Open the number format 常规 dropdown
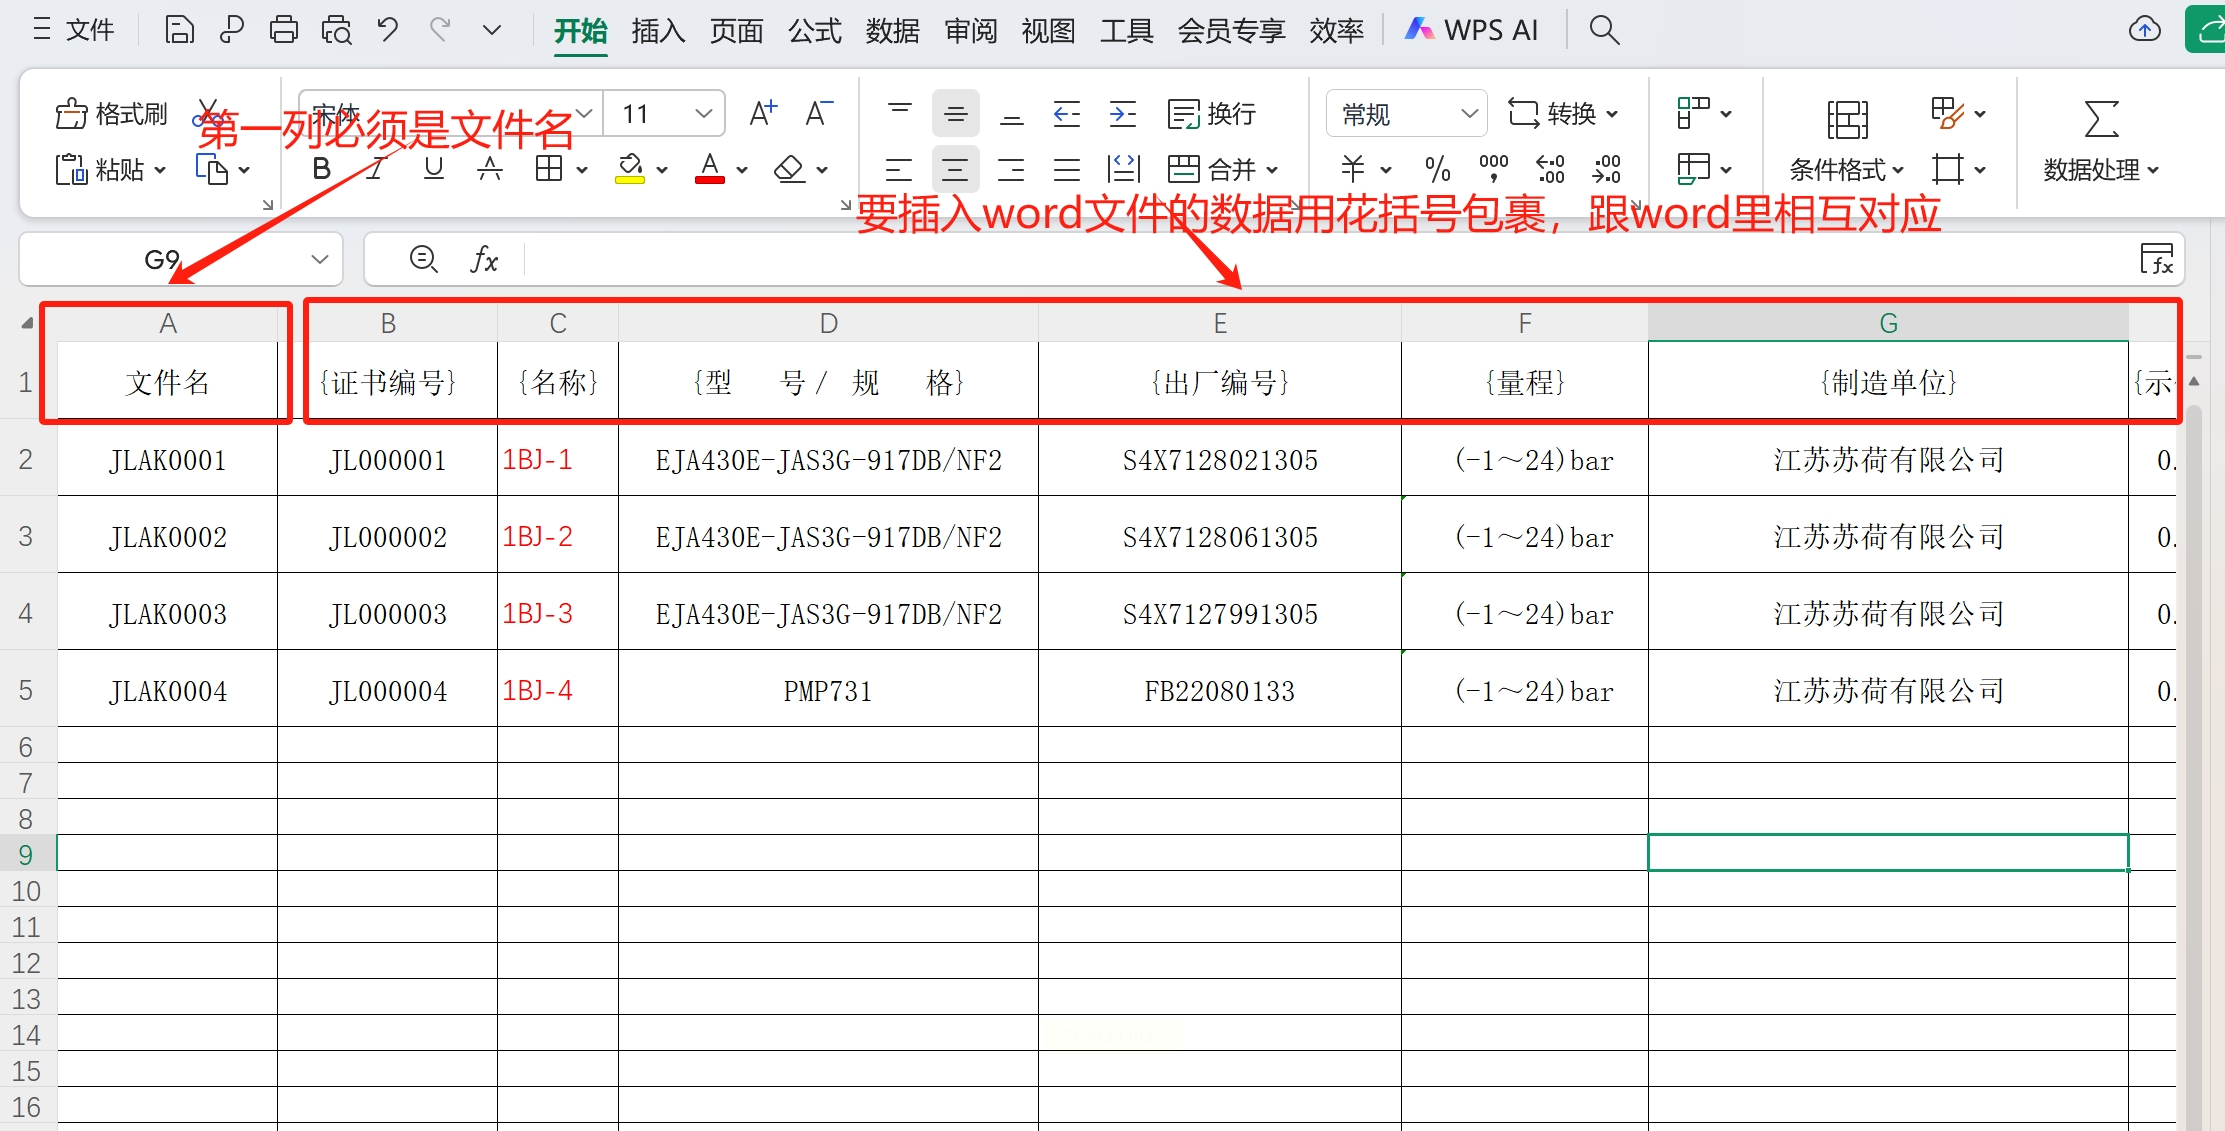 pos(1469,114)
